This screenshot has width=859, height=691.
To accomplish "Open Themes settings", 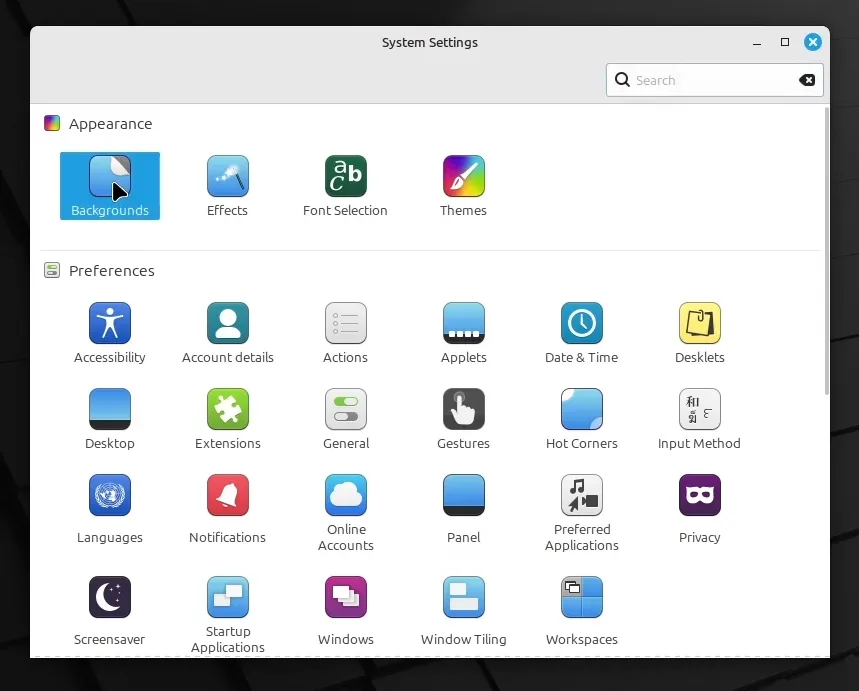I will tap(463, 185).
